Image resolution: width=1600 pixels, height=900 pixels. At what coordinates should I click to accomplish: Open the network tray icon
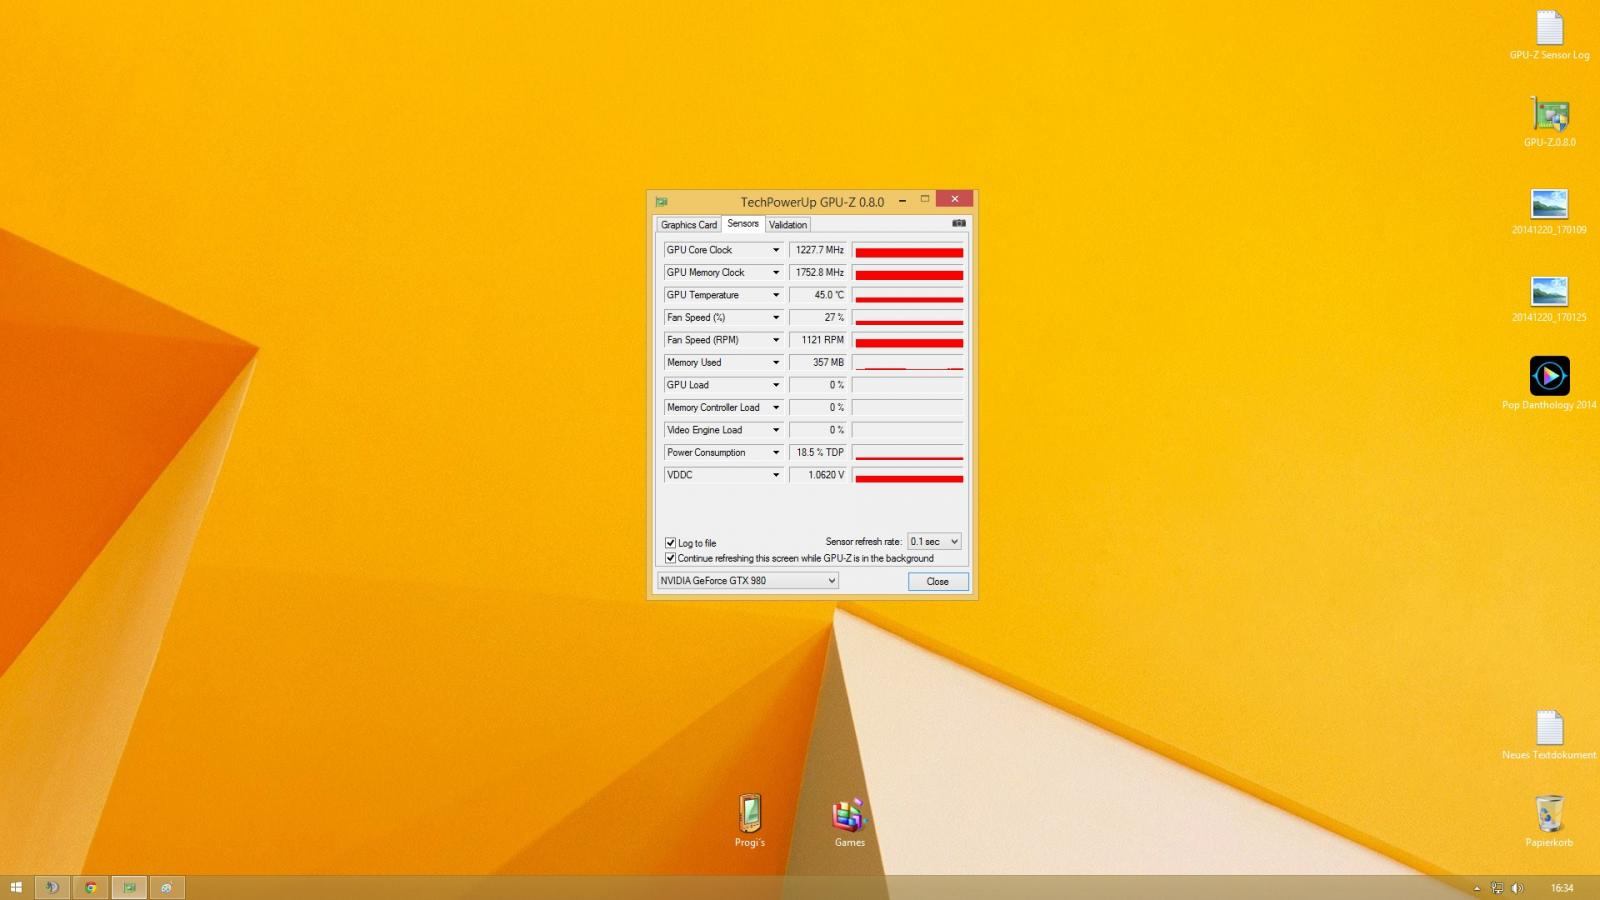tap(1497, 888)
